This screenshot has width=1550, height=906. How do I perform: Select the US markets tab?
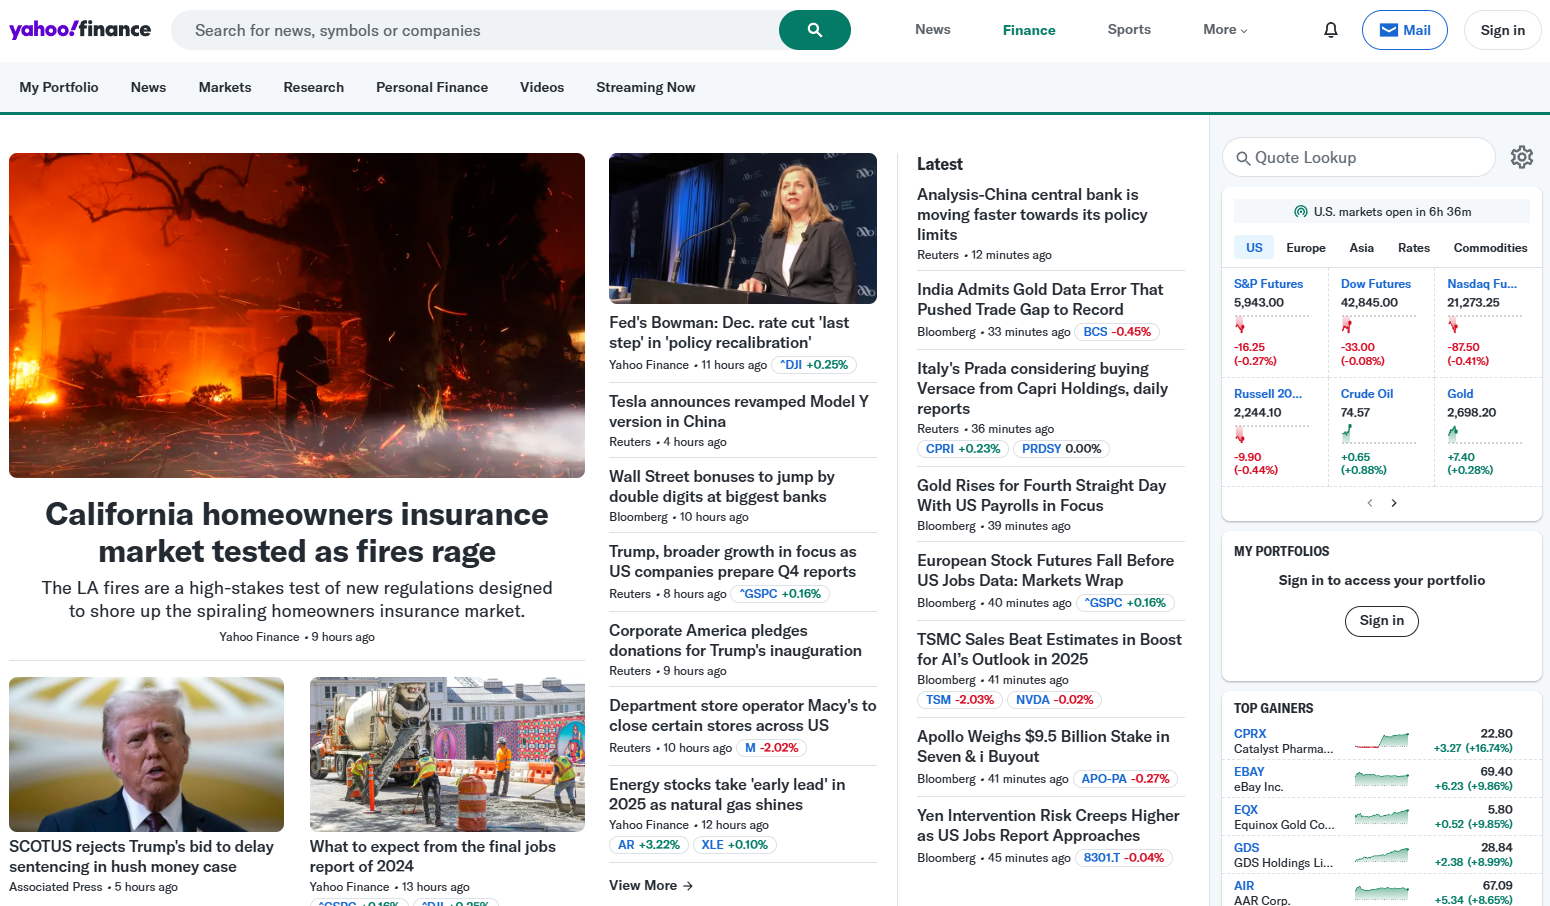click(x=1254, y=248)
